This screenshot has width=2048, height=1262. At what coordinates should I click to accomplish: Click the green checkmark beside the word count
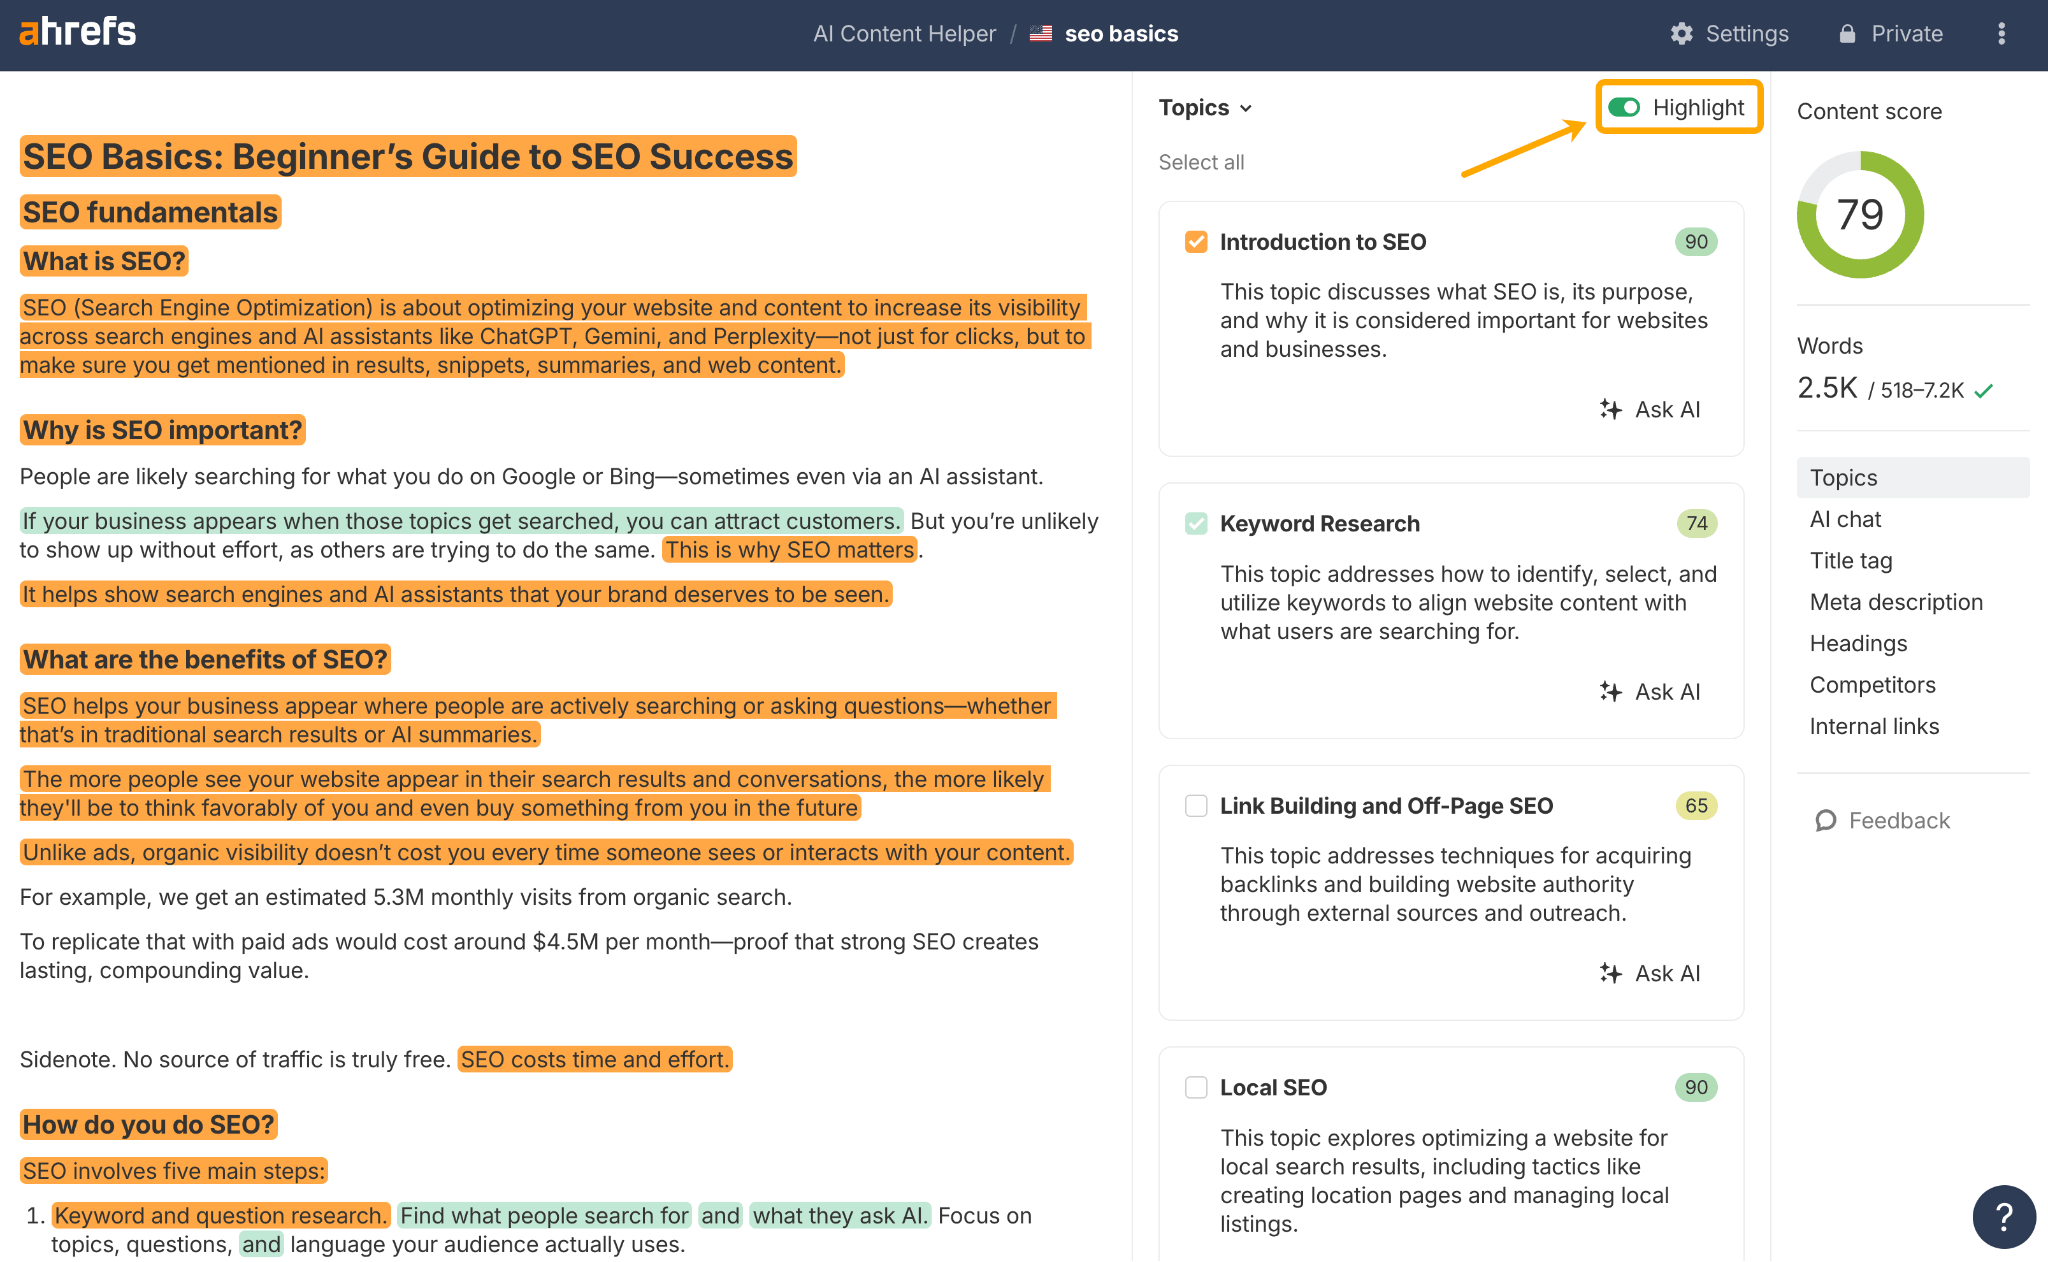click(x=1983, y=390)
